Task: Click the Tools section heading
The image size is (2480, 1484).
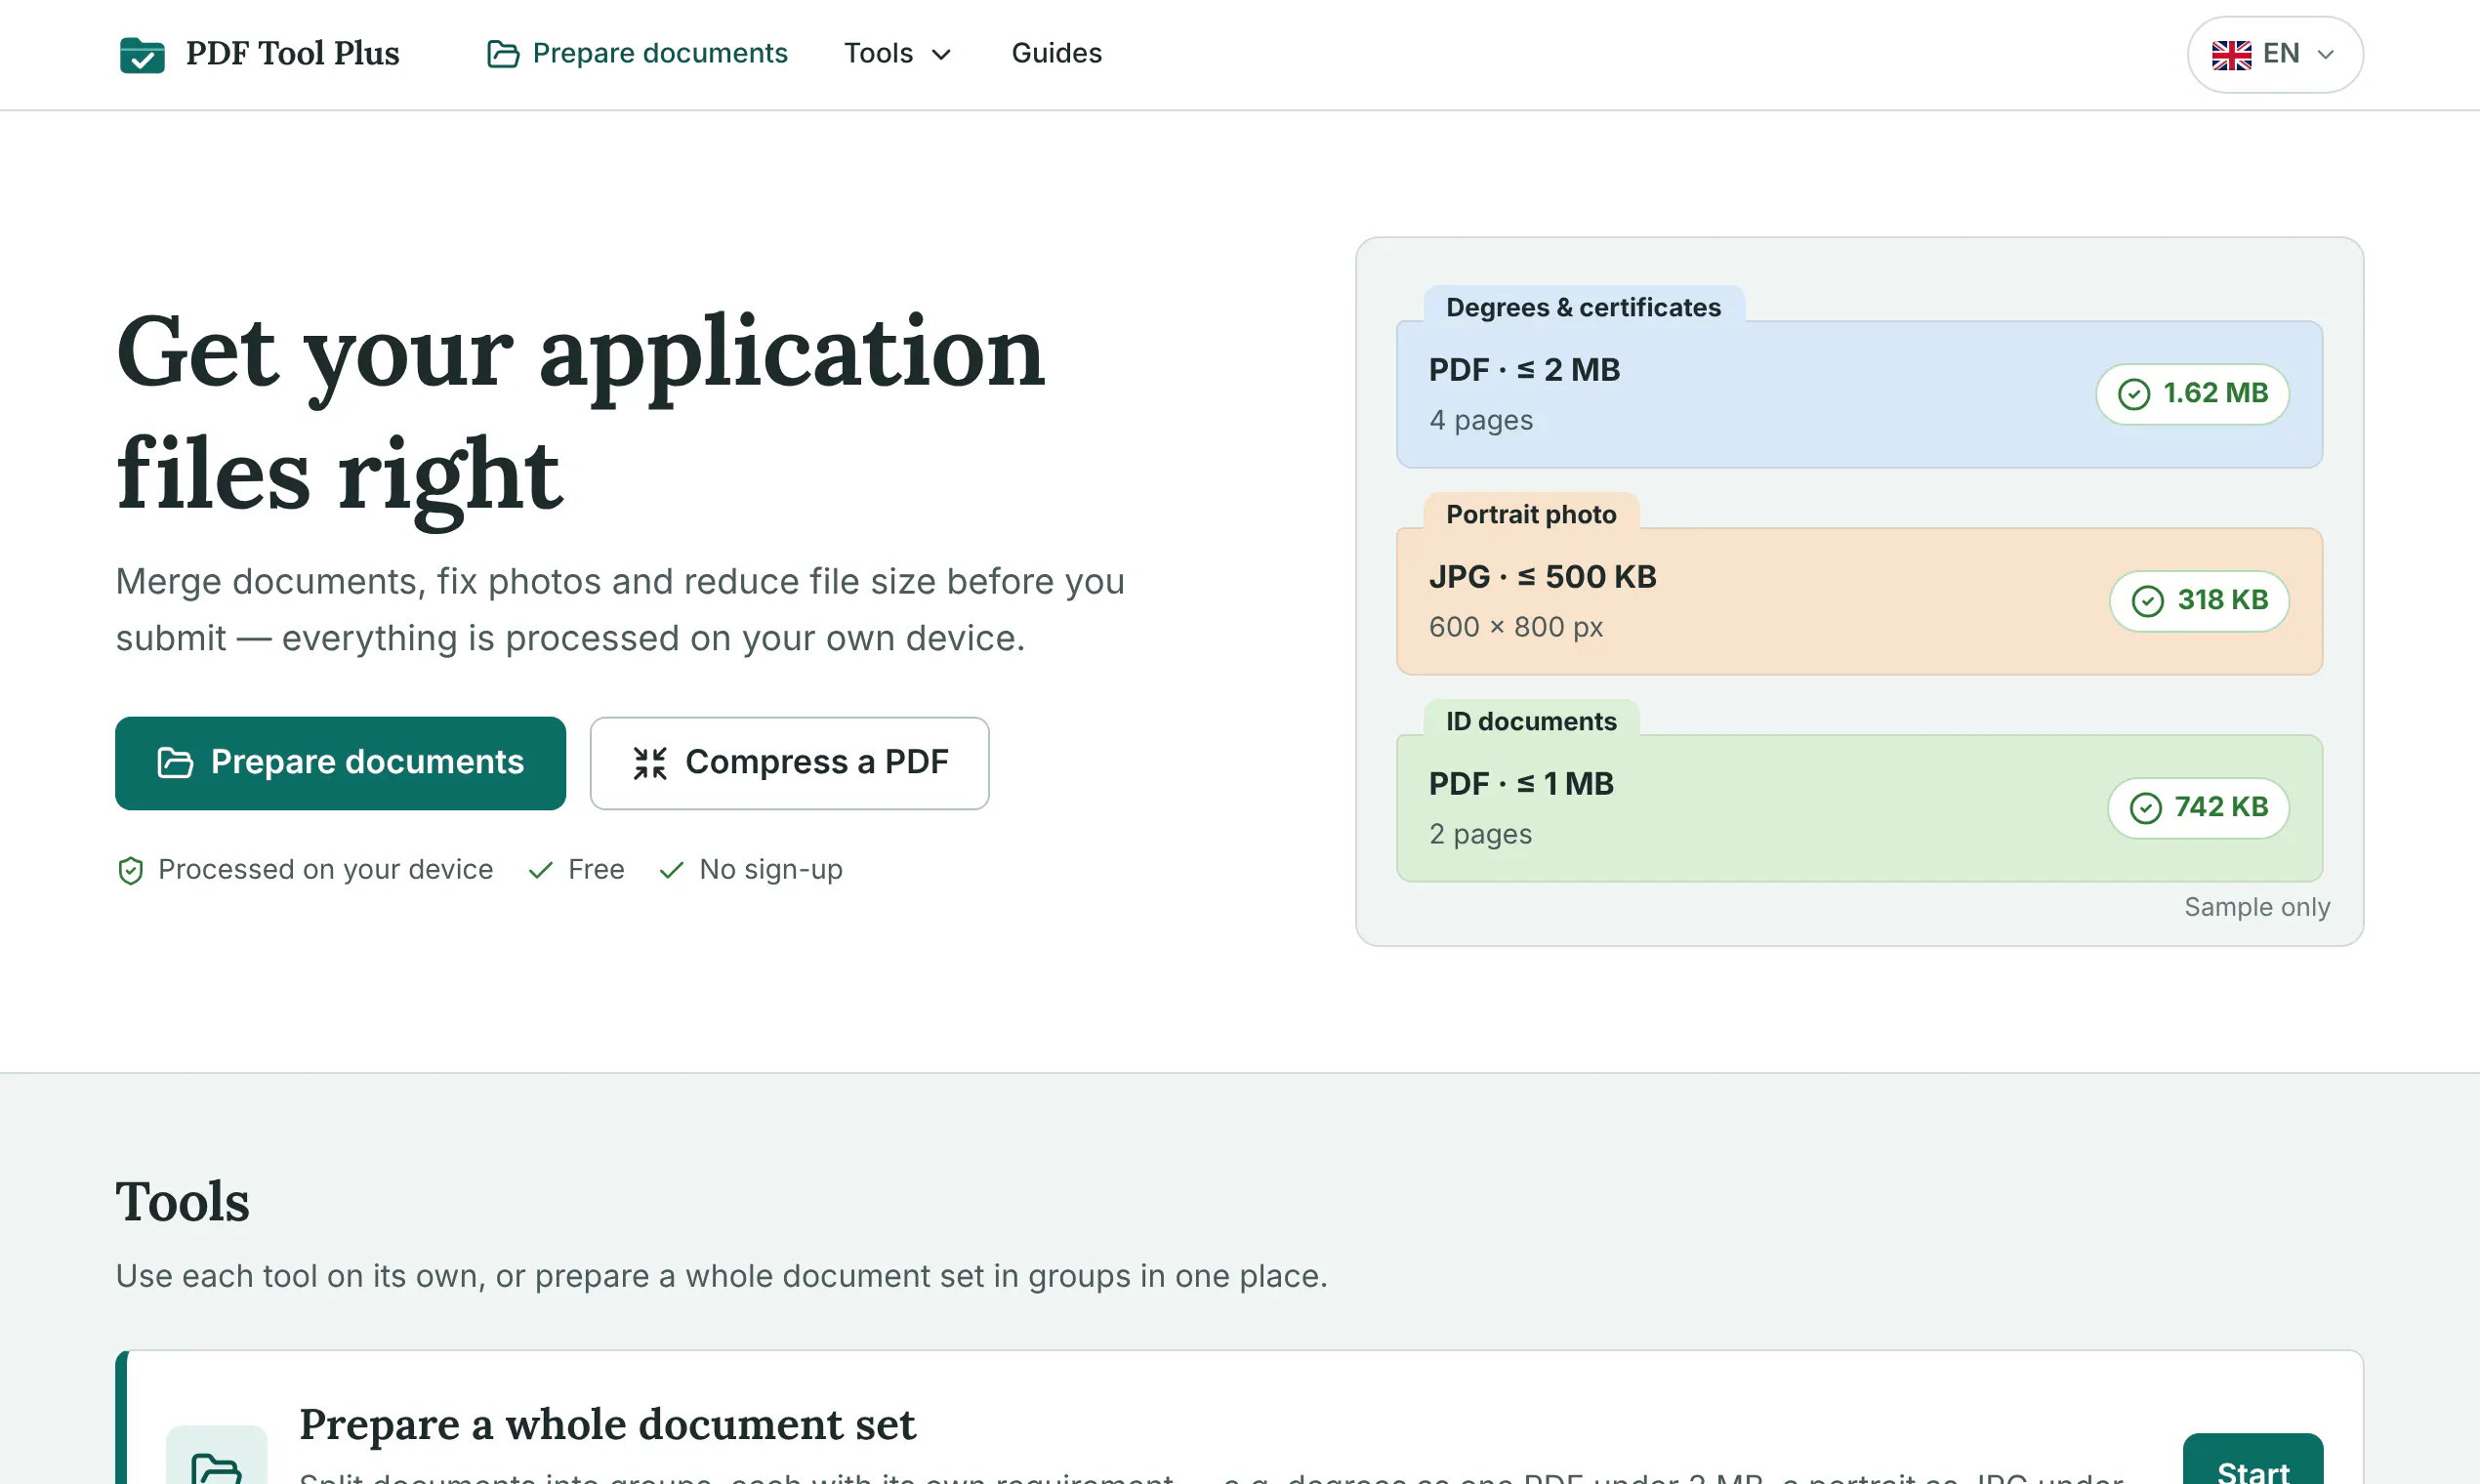Action: [x=182, y=1201]
